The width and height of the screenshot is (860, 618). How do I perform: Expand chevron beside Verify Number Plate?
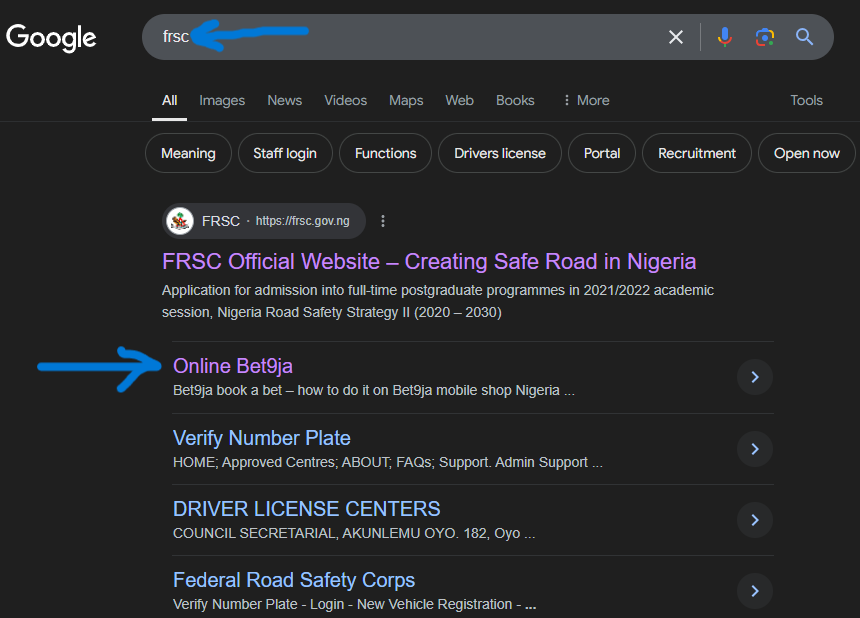coord(755,449)
